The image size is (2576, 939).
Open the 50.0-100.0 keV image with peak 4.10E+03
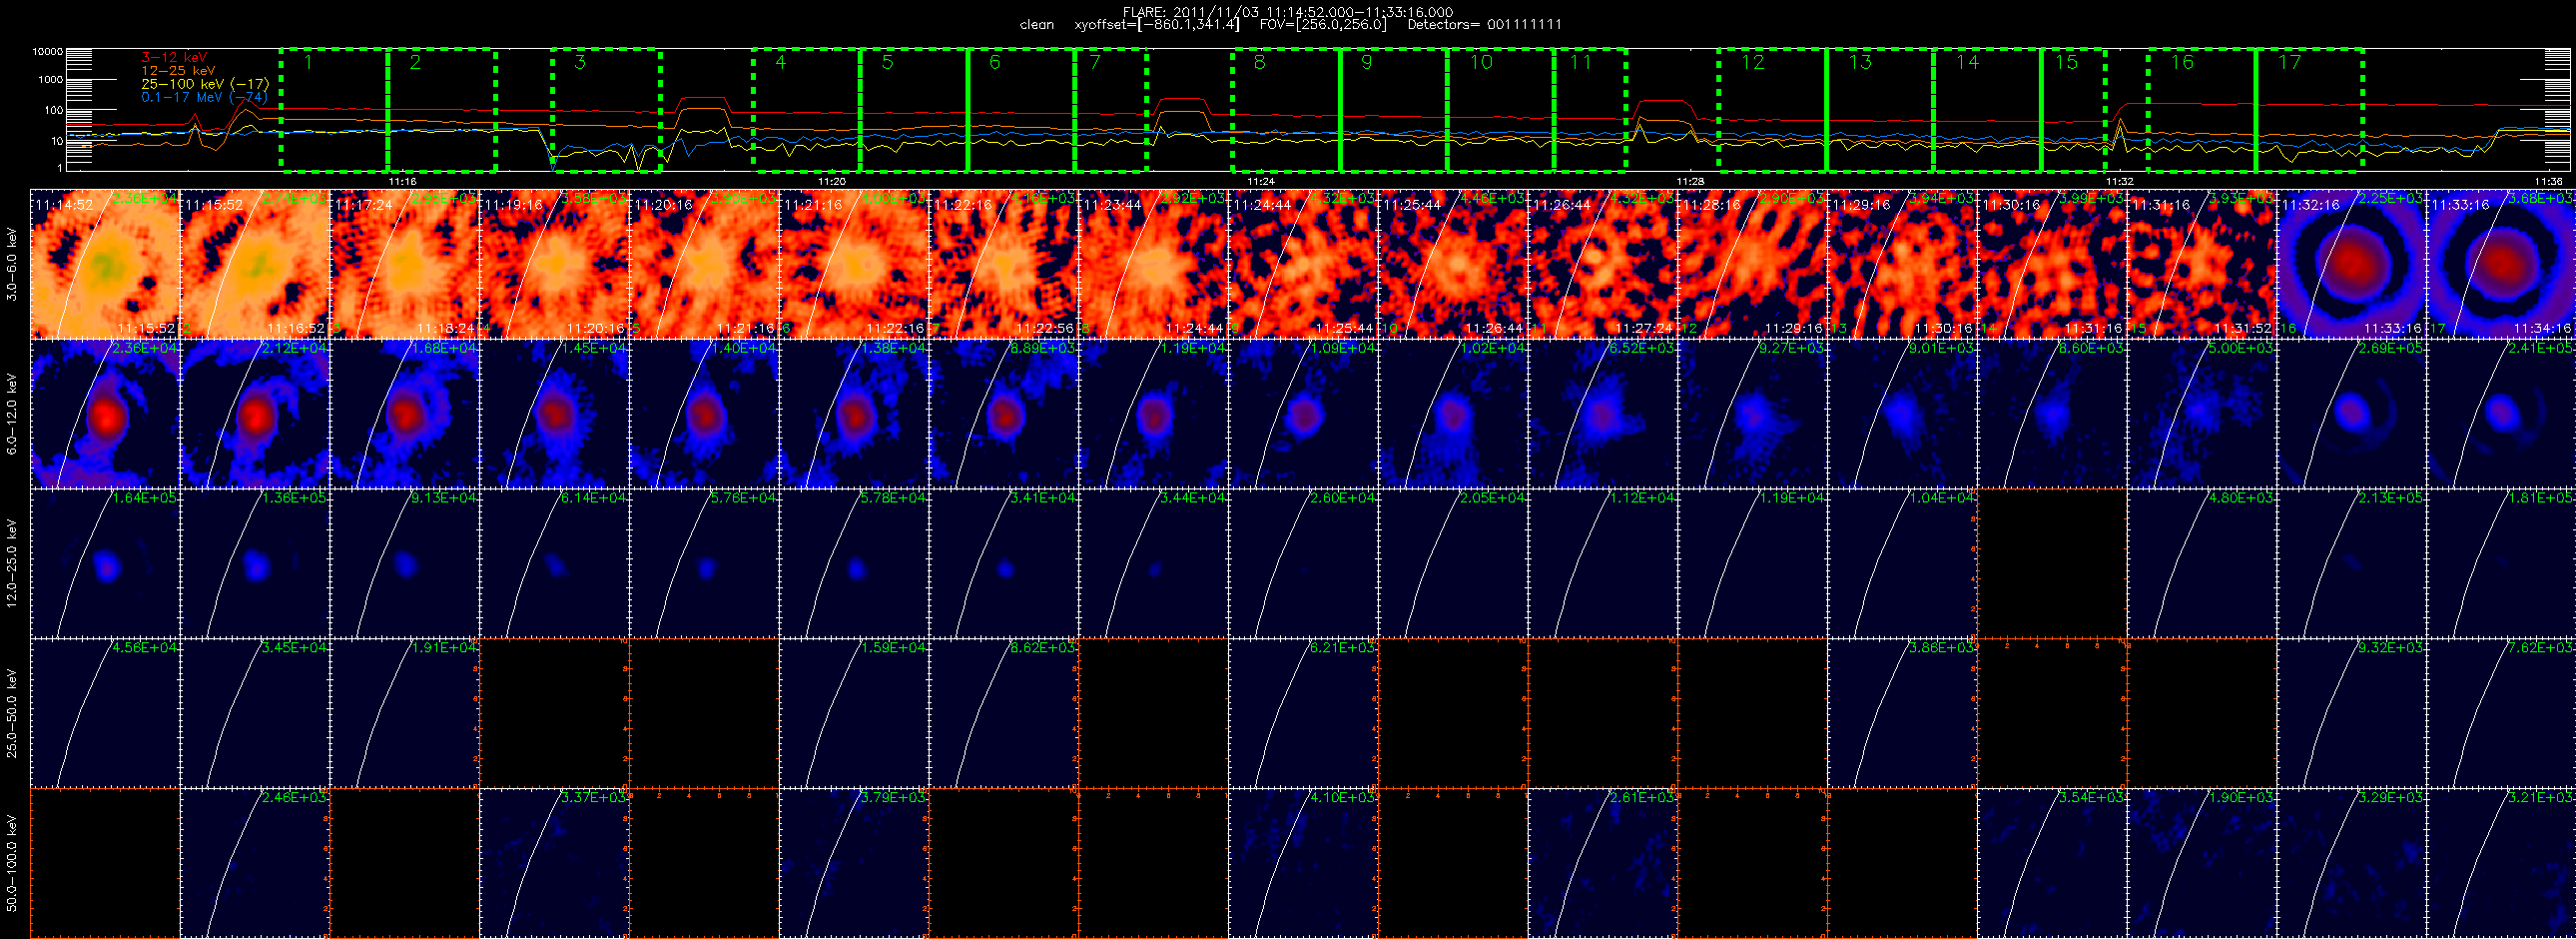(x=1303, y=863)
